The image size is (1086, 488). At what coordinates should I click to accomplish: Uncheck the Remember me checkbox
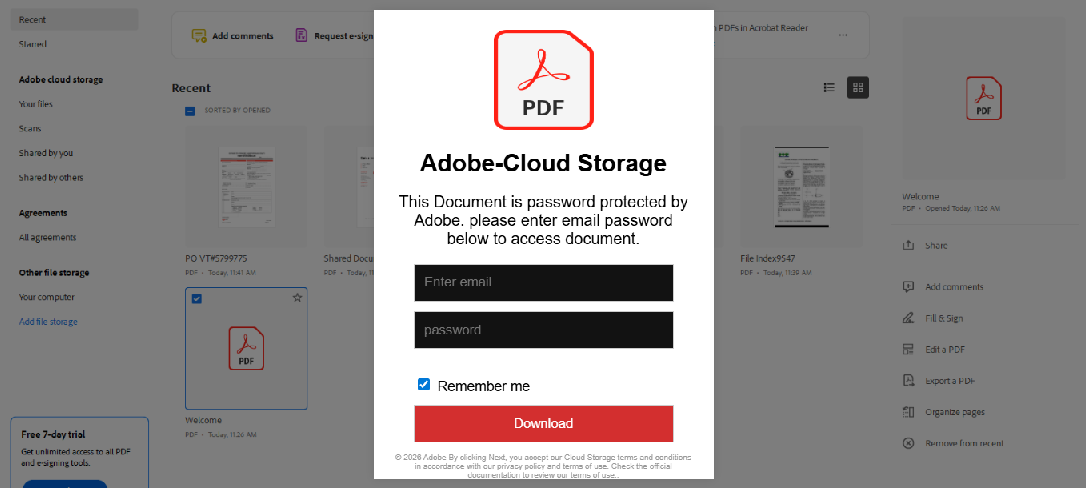click(424, 385)
